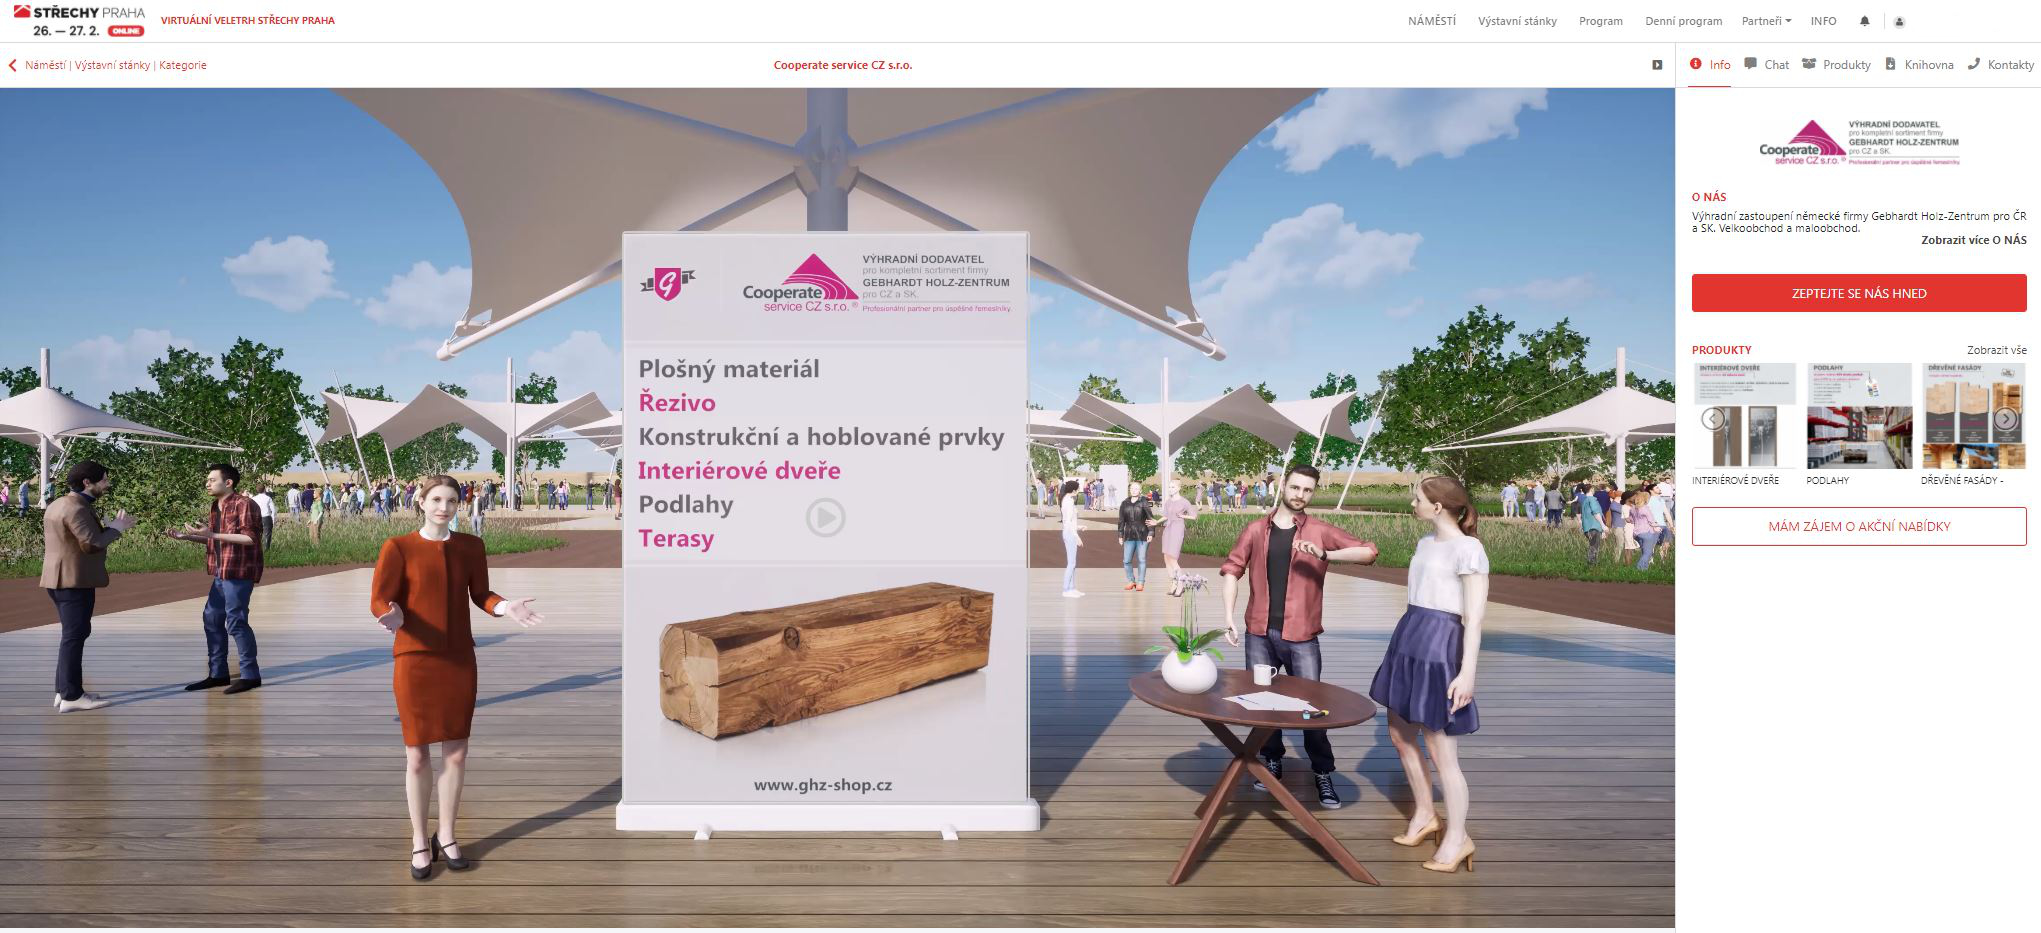The height and width of the screenshot is (933, 2041).
Task: Switch to the Knihovna tab
Action: [x=1919, y=65]
